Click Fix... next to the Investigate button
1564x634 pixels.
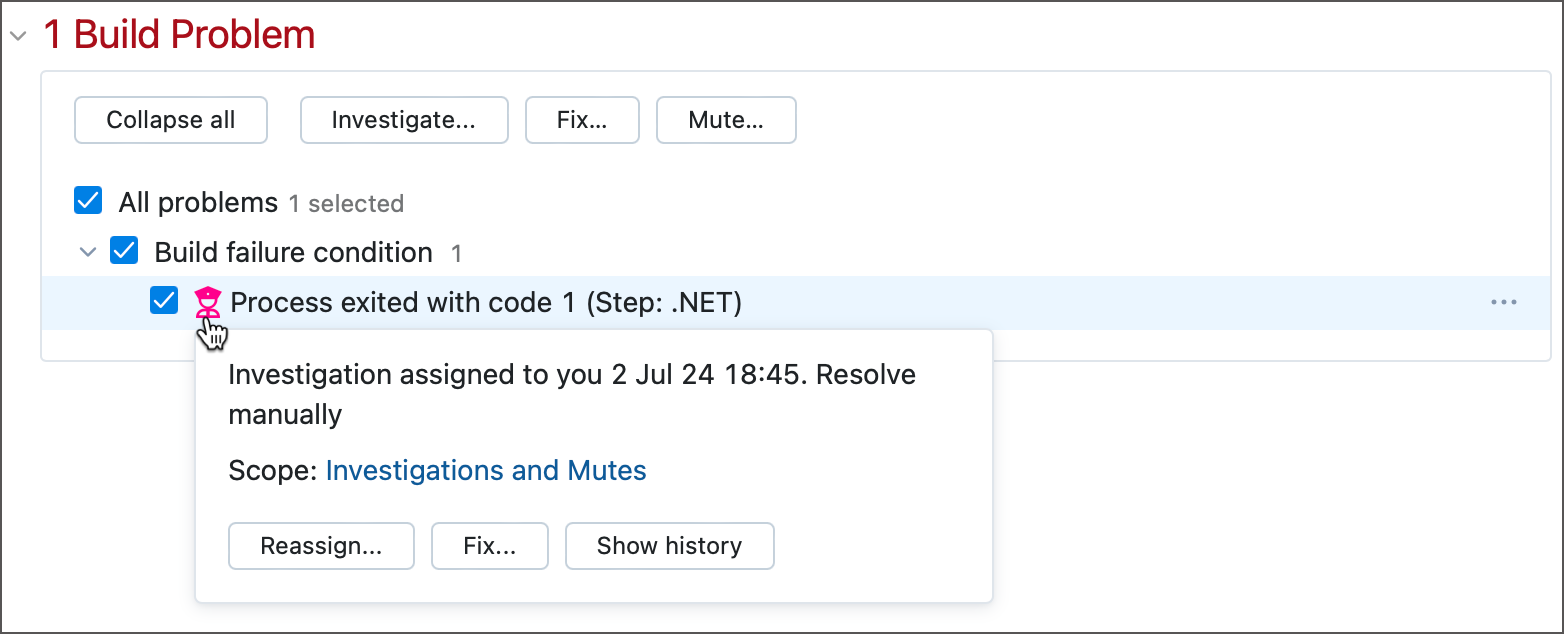pos(582,120)
